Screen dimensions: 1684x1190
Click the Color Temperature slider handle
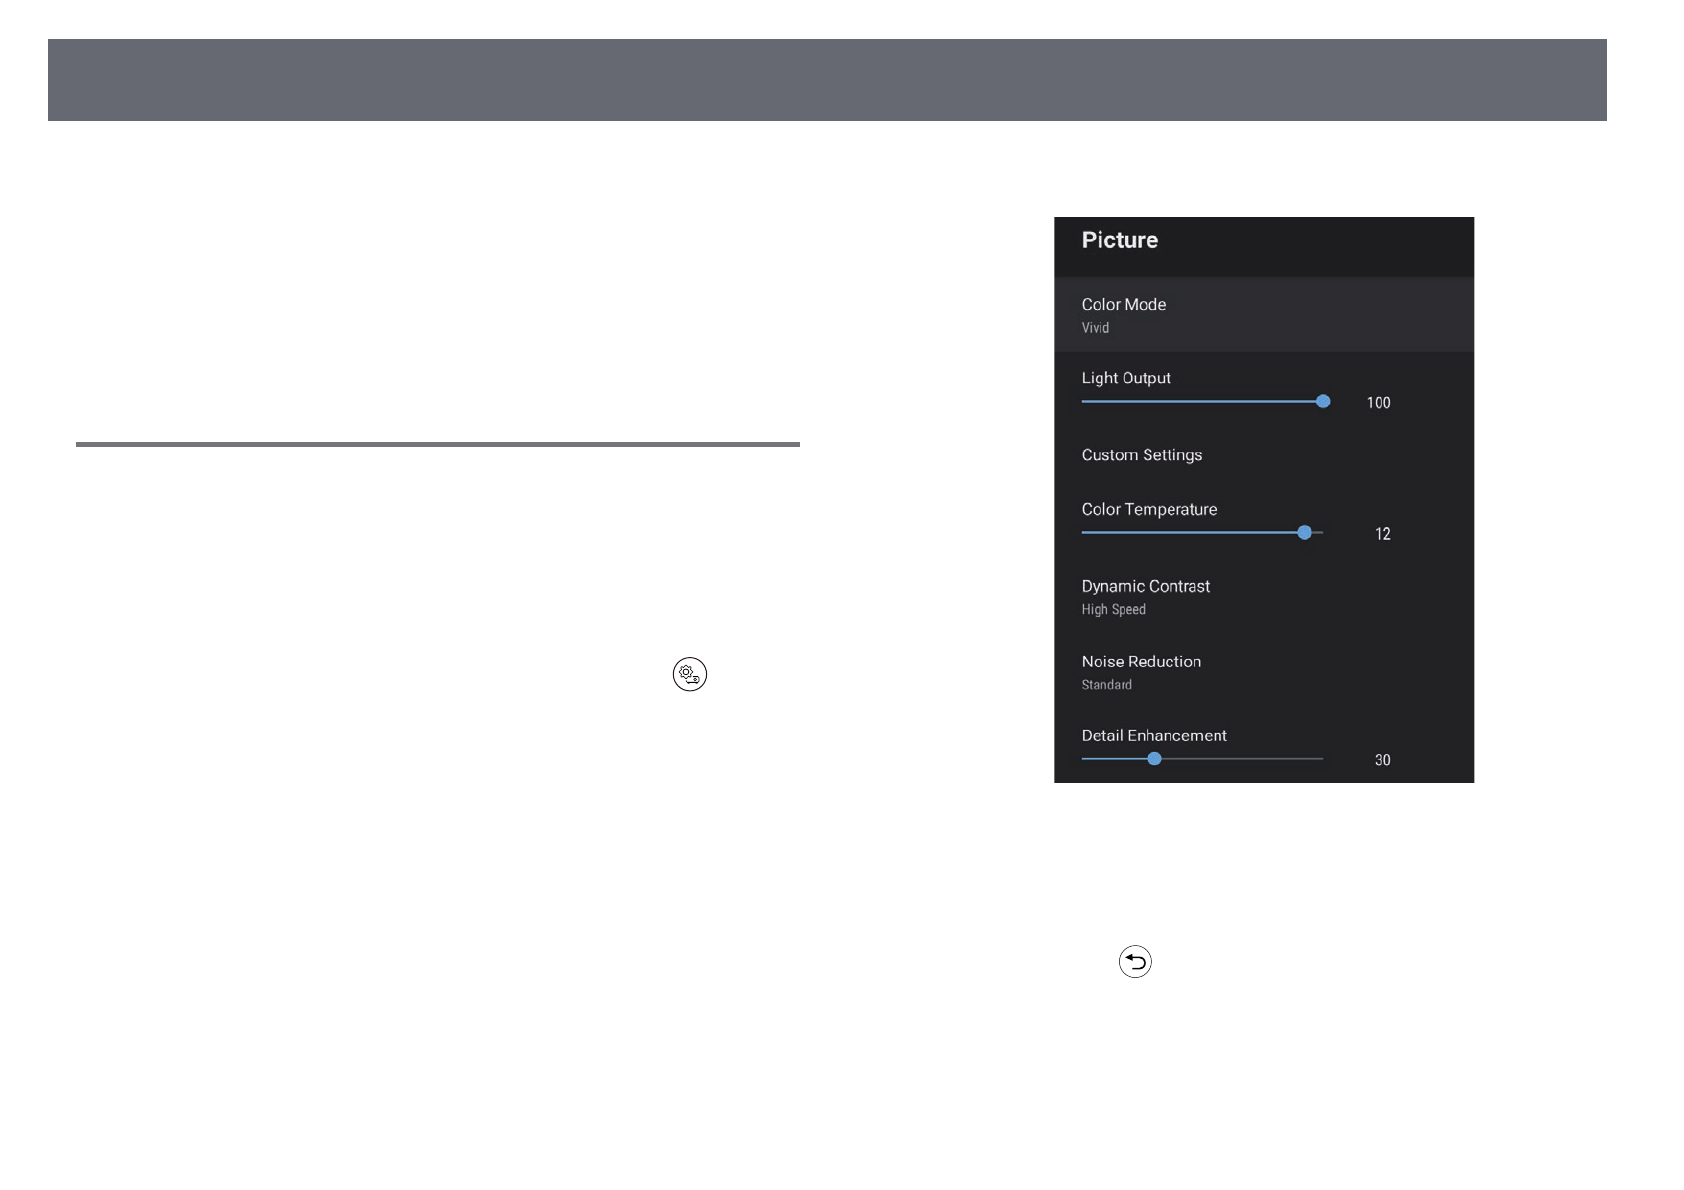(x=1304, y=533)
